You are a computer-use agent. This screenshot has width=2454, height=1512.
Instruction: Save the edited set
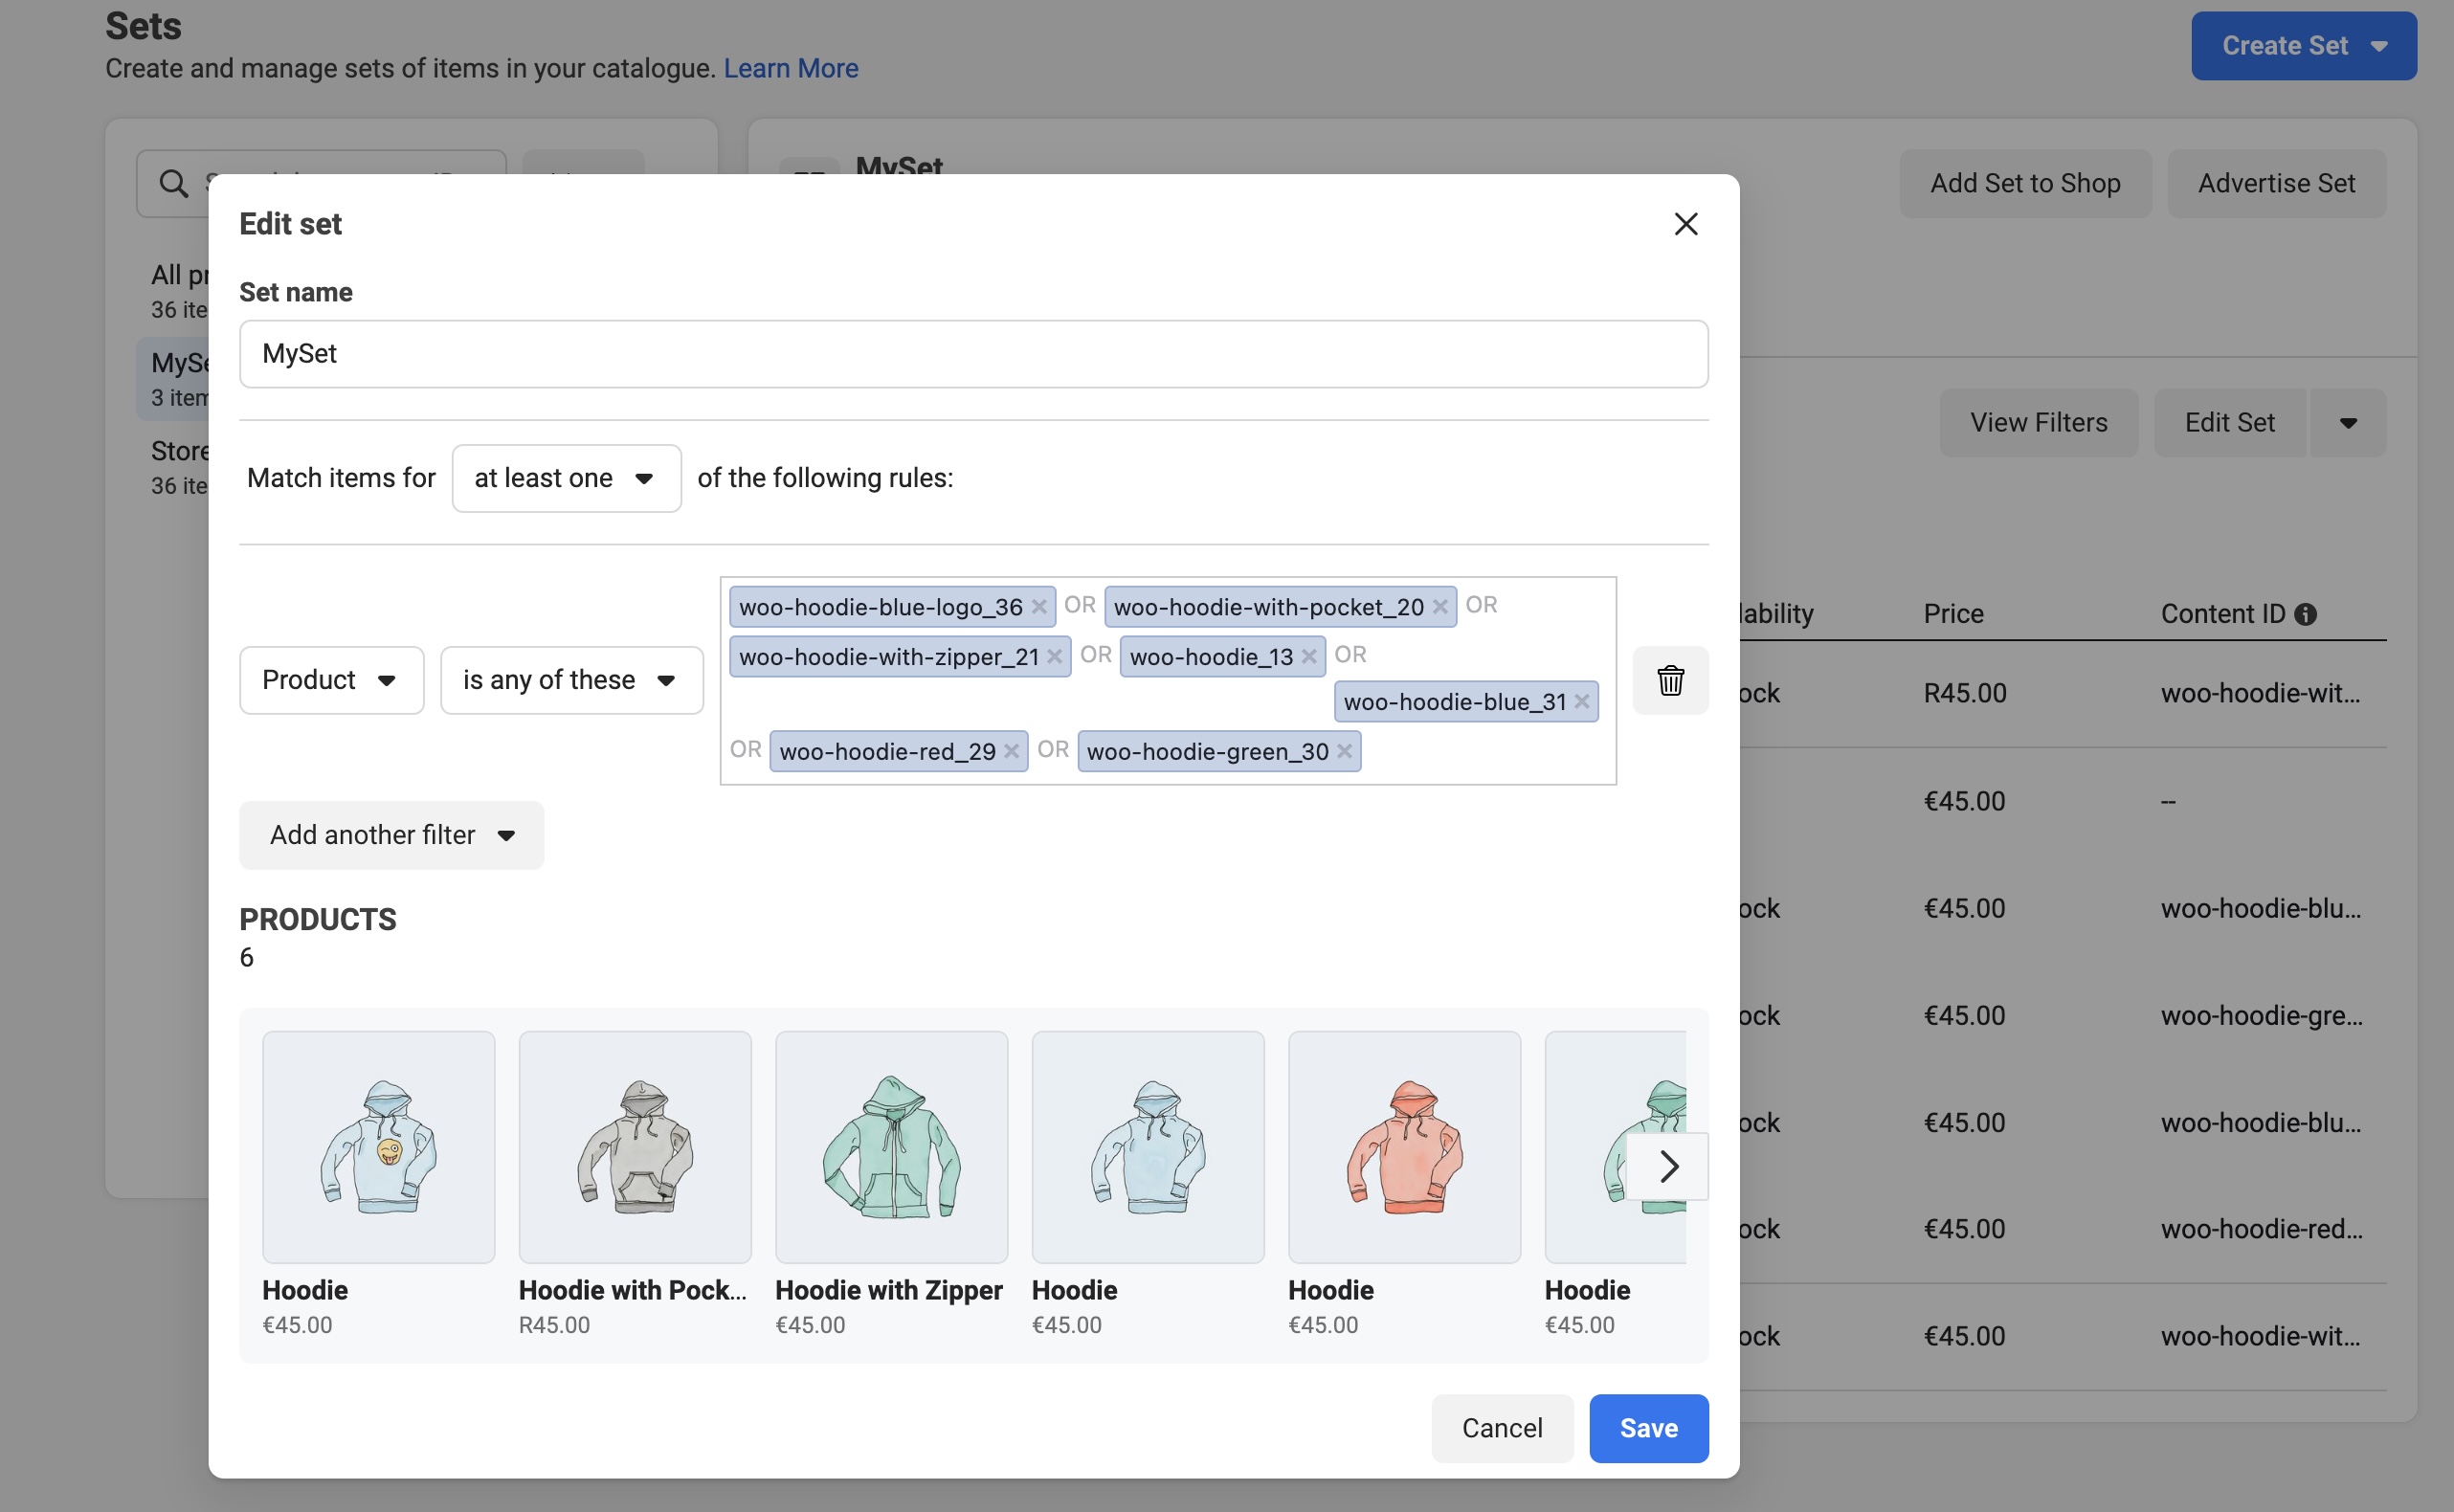[1648, 1428]
